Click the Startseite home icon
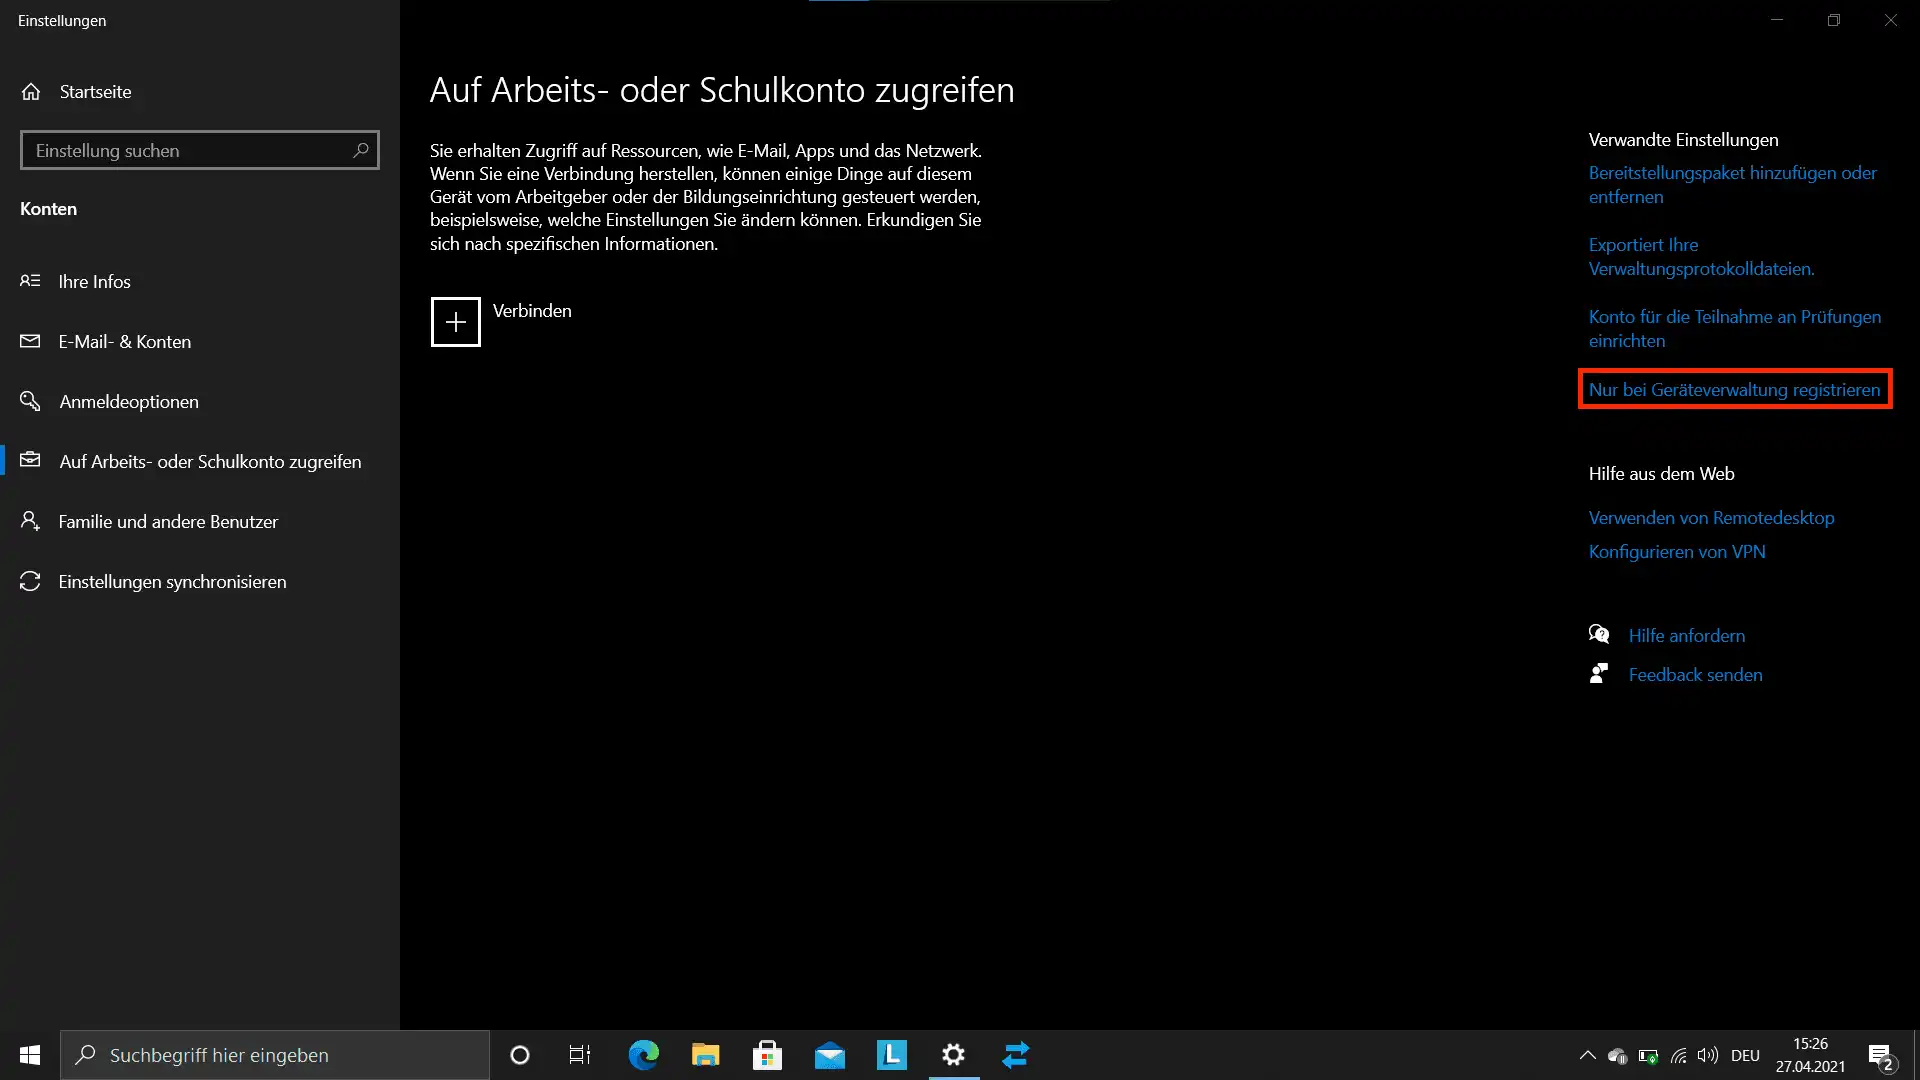1920x1080 pixels. (31, 91)
